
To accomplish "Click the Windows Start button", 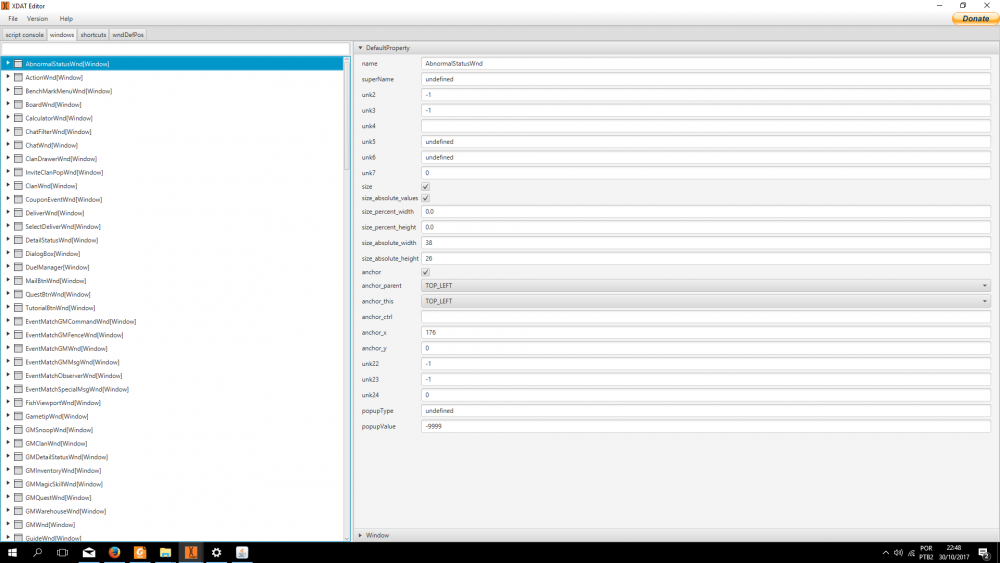I will coord(13,552).
